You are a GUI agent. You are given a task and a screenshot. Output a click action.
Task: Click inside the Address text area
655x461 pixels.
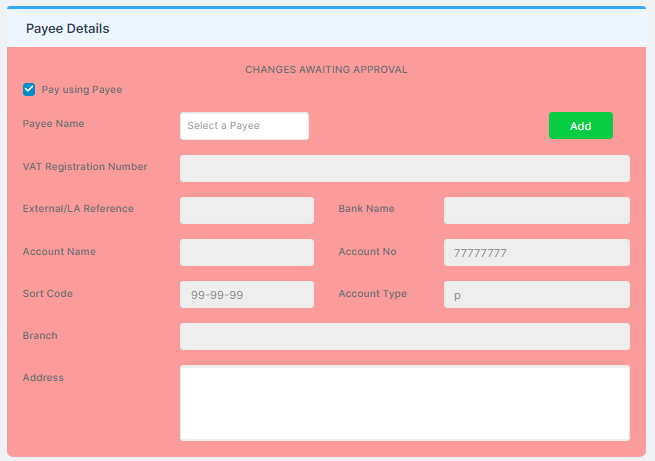click(405, 403)
